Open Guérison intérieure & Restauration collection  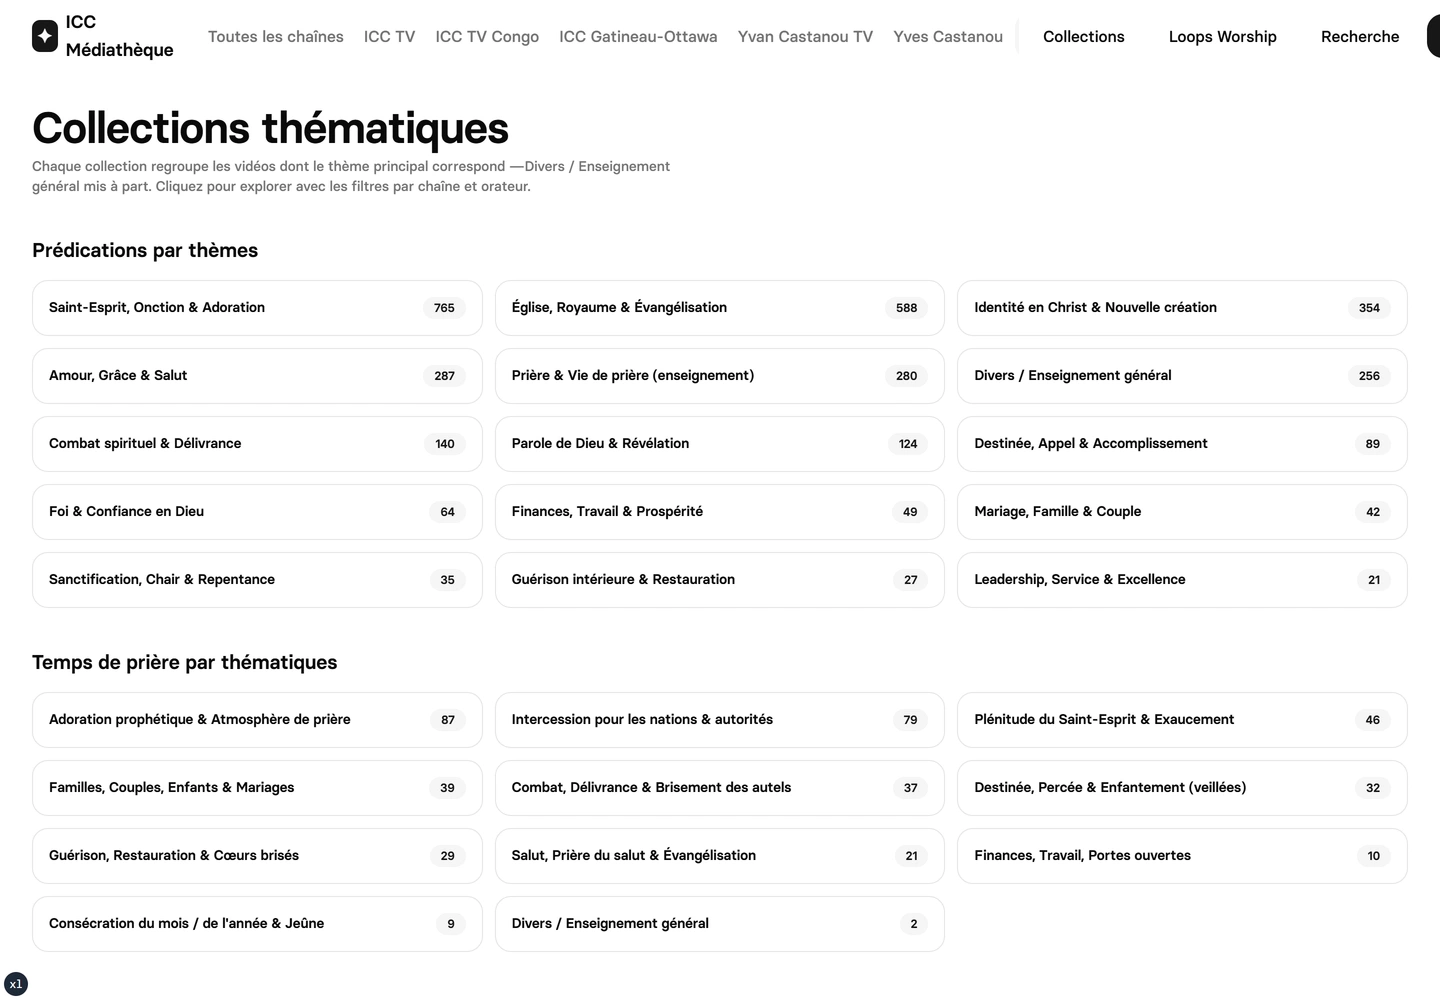720,580
